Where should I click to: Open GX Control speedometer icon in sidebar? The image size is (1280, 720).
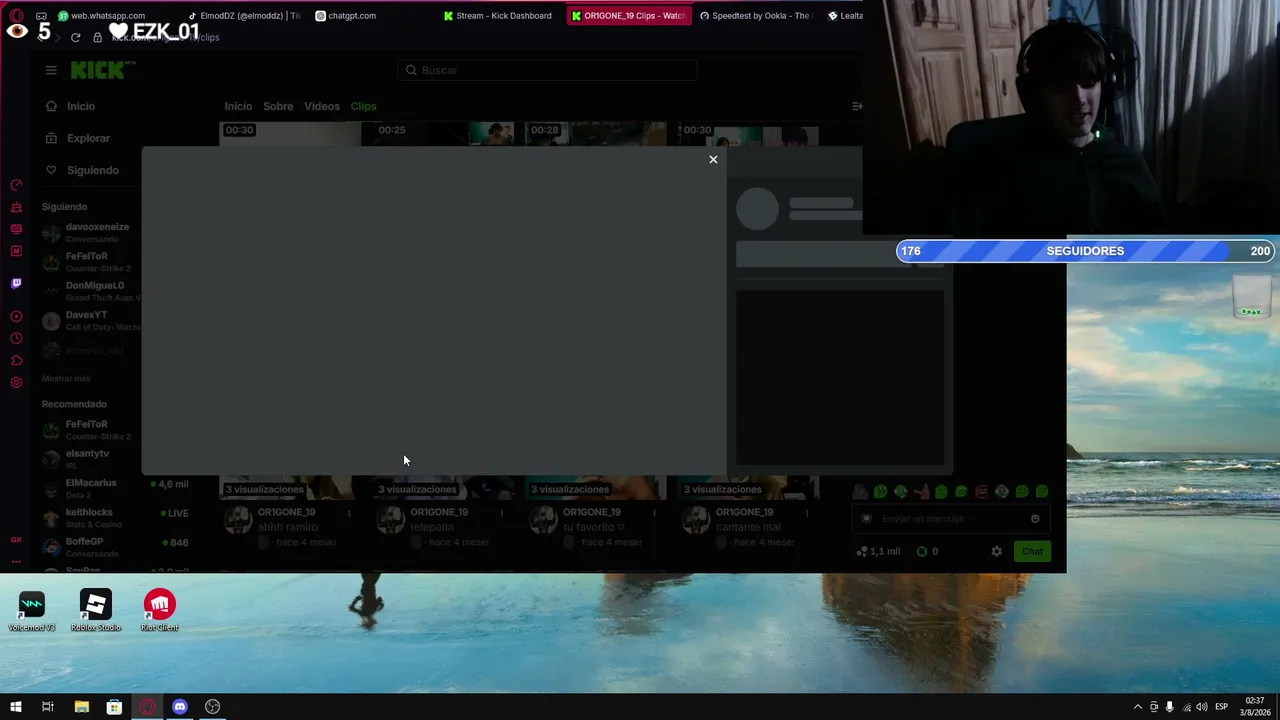click(16, 185)
